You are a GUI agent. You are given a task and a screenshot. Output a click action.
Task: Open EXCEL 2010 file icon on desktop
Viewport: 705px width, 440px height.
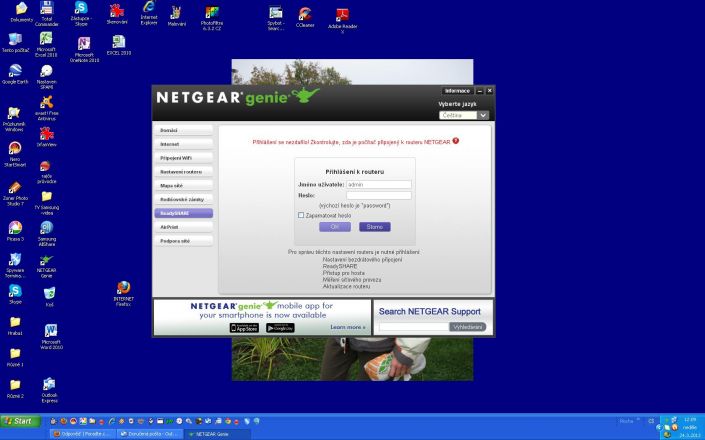[119, 45]
